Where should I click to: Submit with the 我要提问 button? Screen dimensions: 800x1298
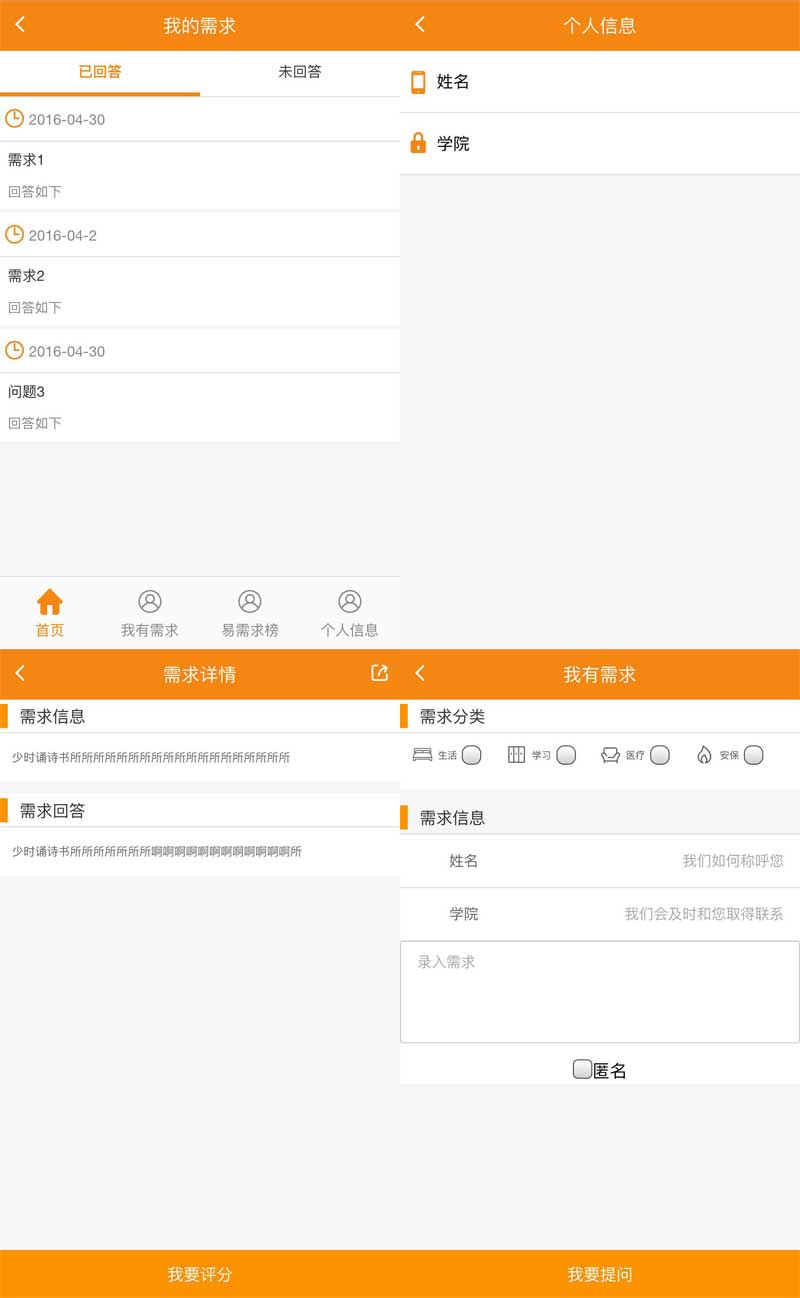(600, 1274)
